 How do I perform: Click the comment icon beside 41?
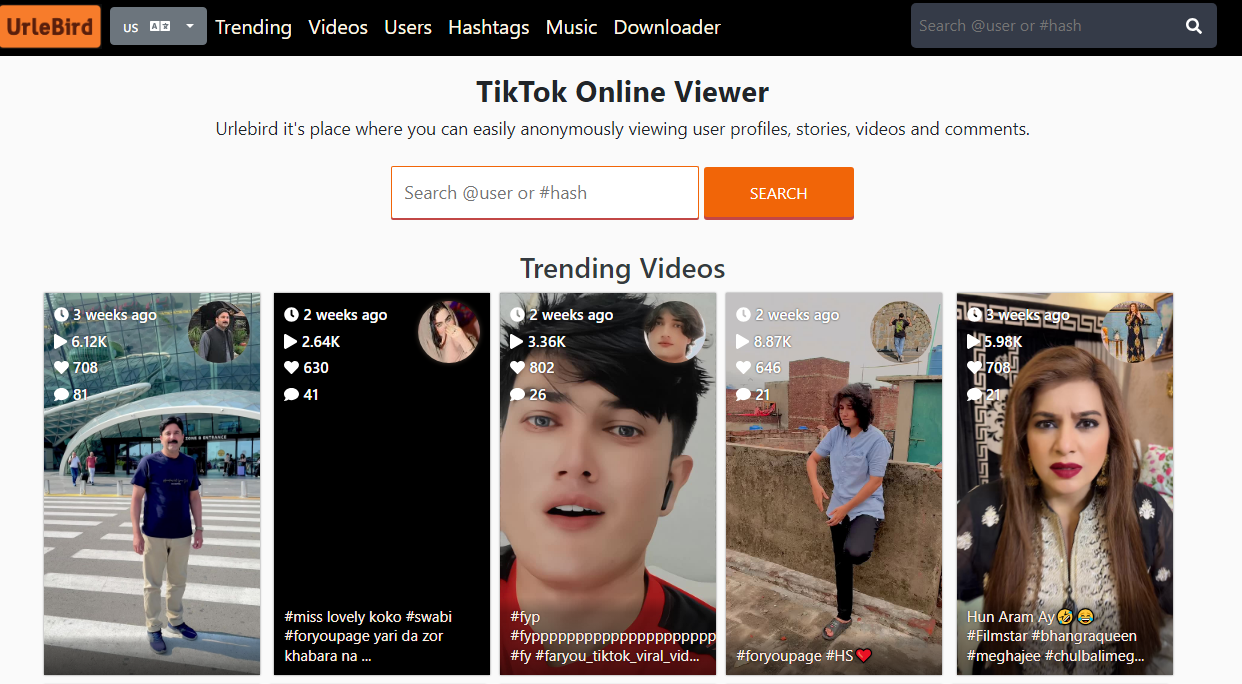click(x=291, y=395)
